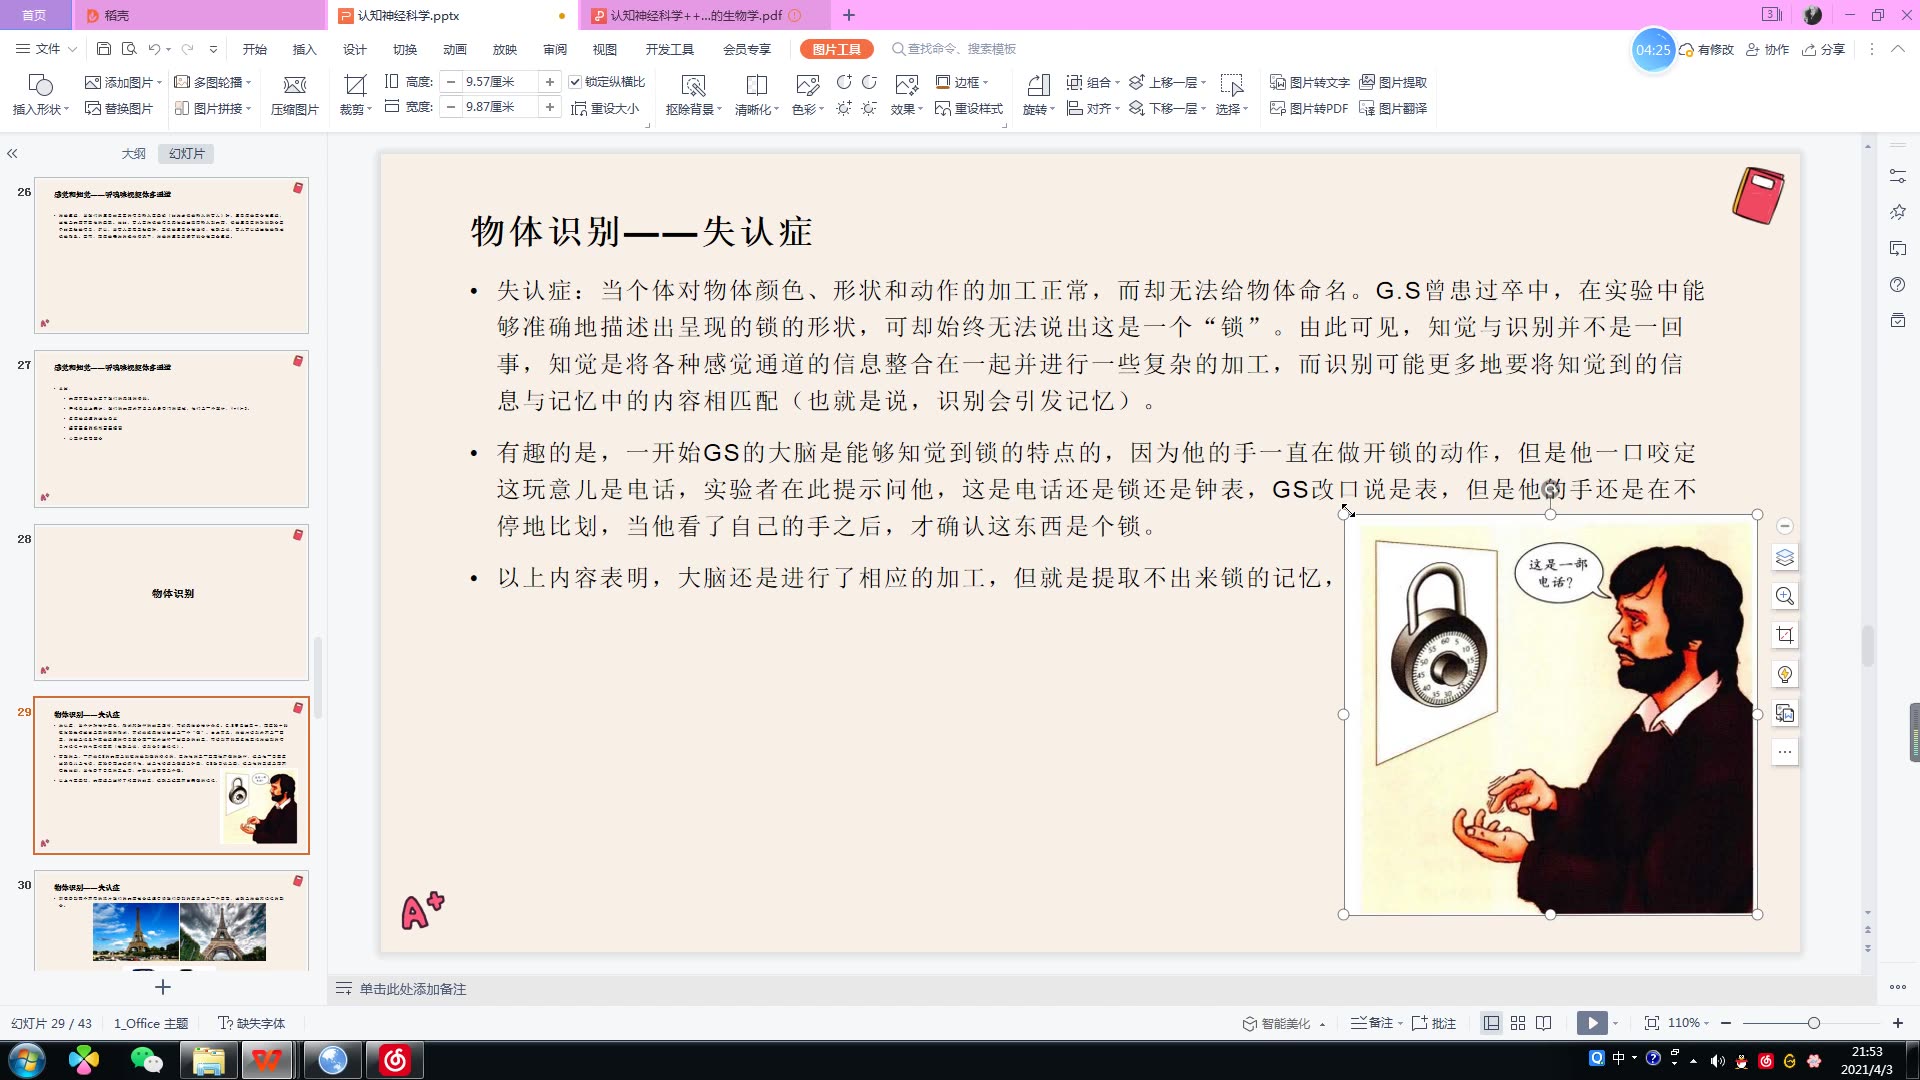Click the 清晰化 sharpen picture tool
The width and height of the screenshot is (1920, 1080).
(x=757, y=95)
